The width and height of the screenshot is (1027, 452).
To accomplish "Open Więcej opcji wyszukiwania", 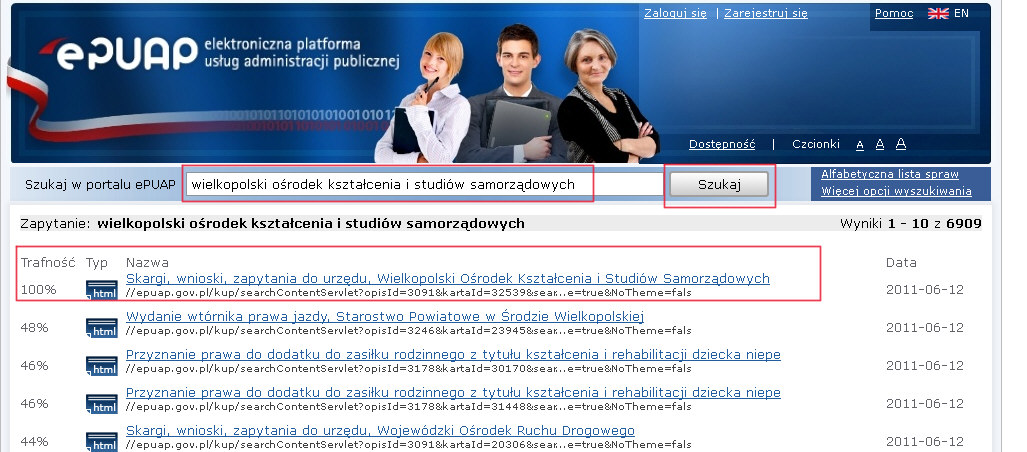I will click(896, 191).
